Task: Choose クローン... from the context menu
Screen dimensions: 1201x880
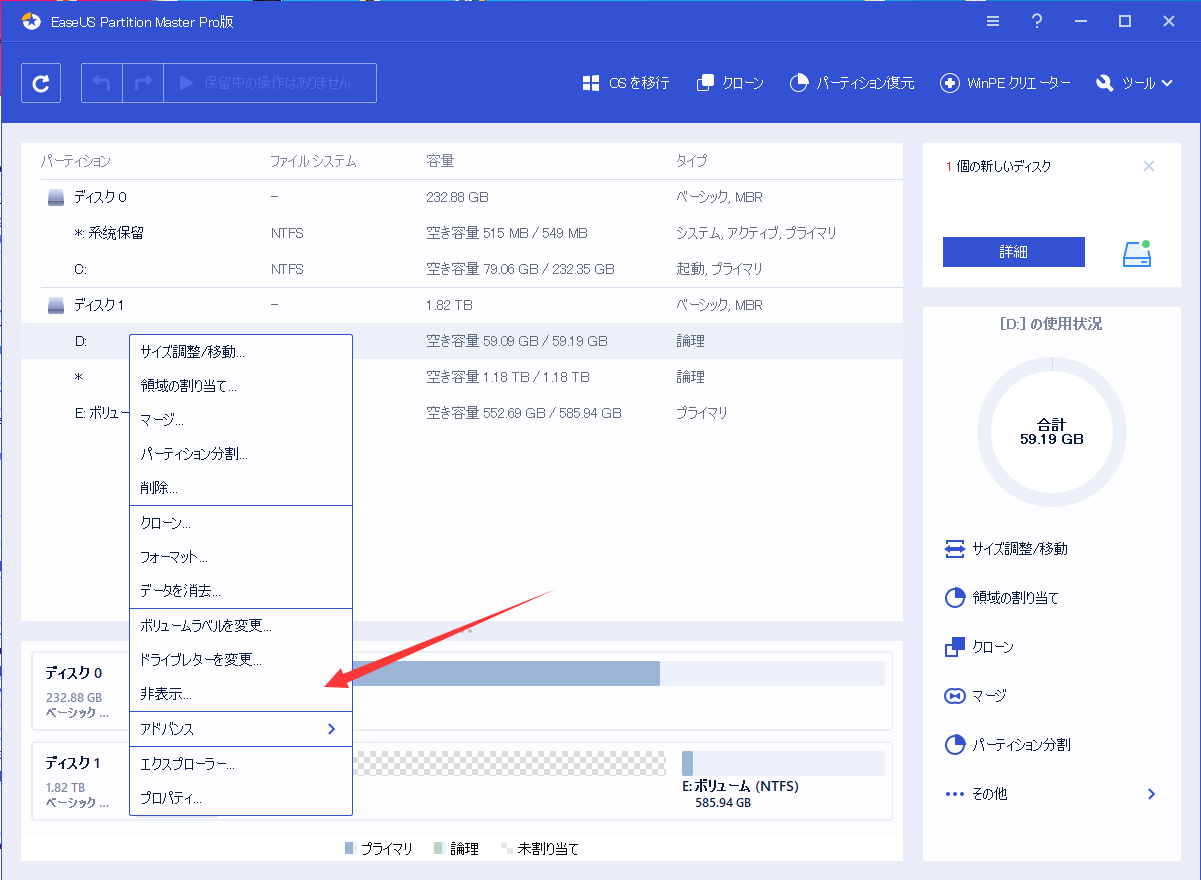Action: point(241,523)
